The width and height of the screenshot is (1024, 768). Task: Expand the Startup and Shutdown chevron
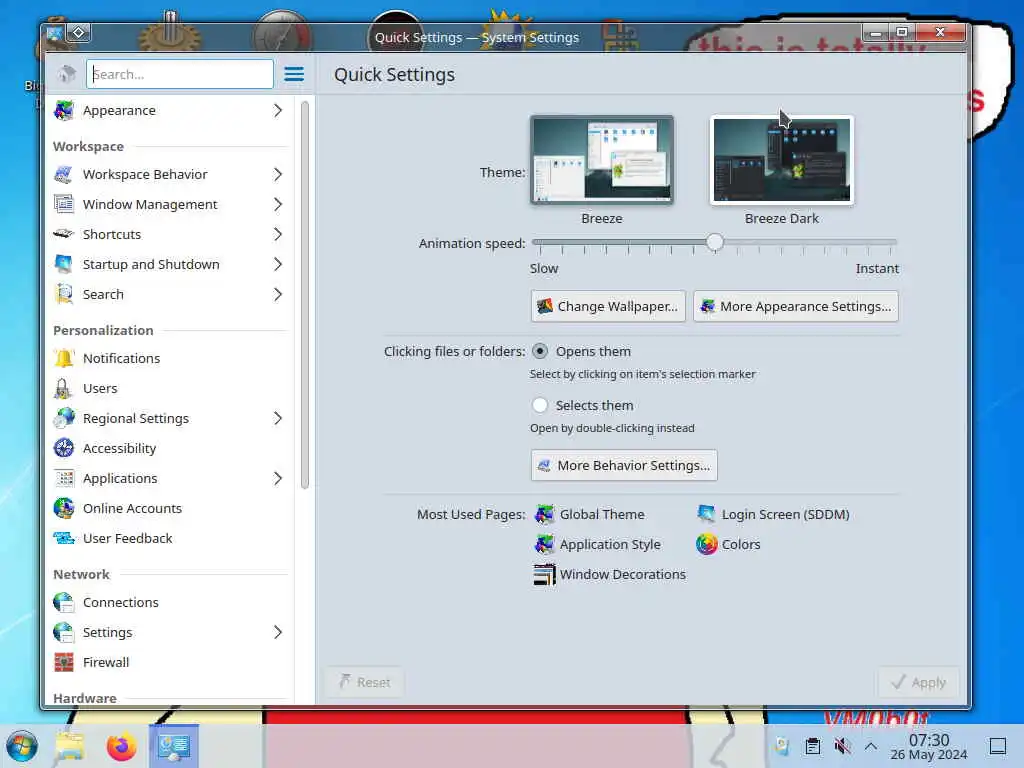tap(278, 264)
